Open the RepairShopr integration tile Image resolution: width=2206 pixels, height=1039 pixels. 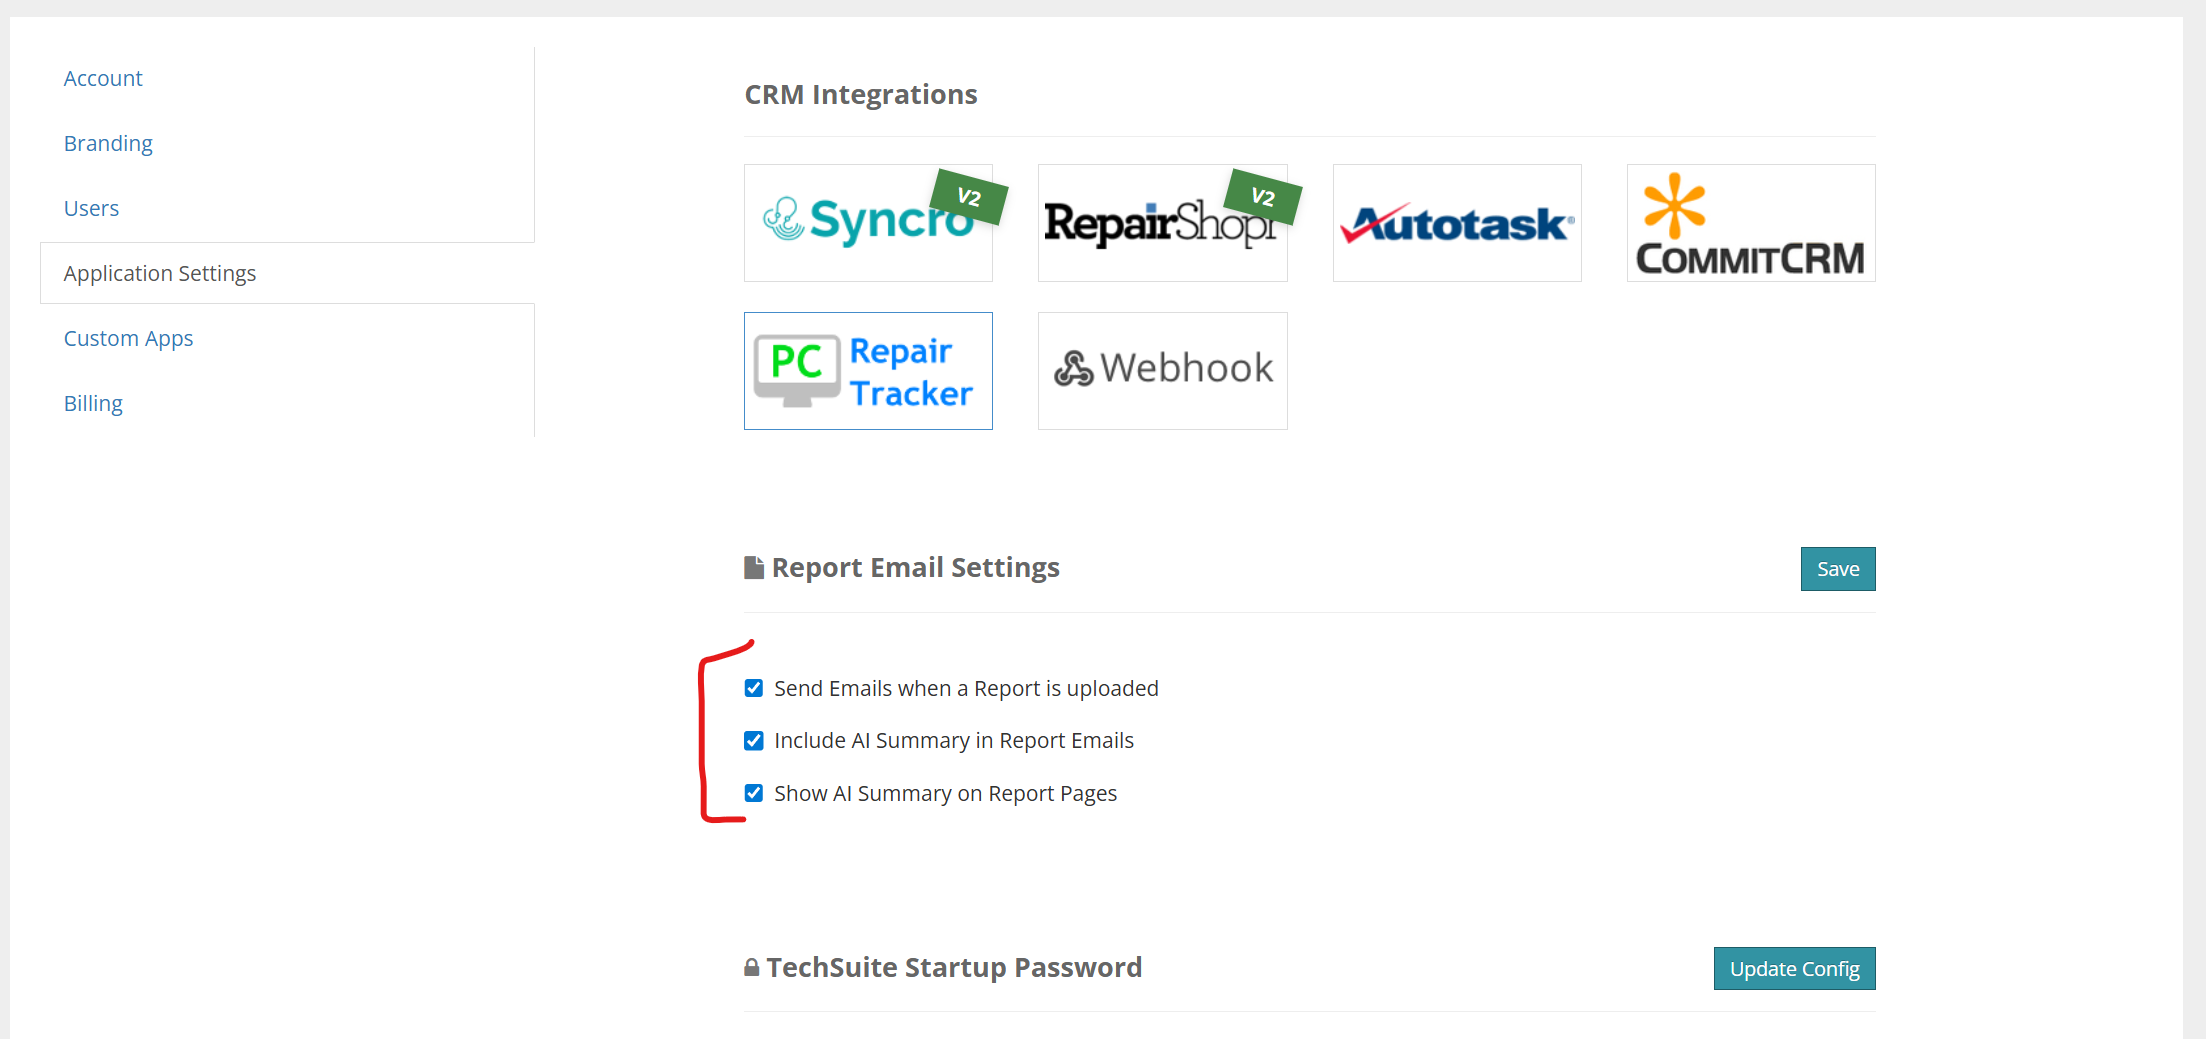(x=1162, y=223)
